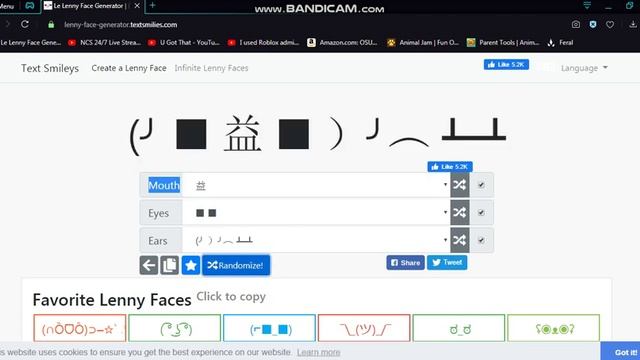The image size is (640, 360).
Task: Copy the classic Lenny favorite face
Action: (x=175, y=328)
